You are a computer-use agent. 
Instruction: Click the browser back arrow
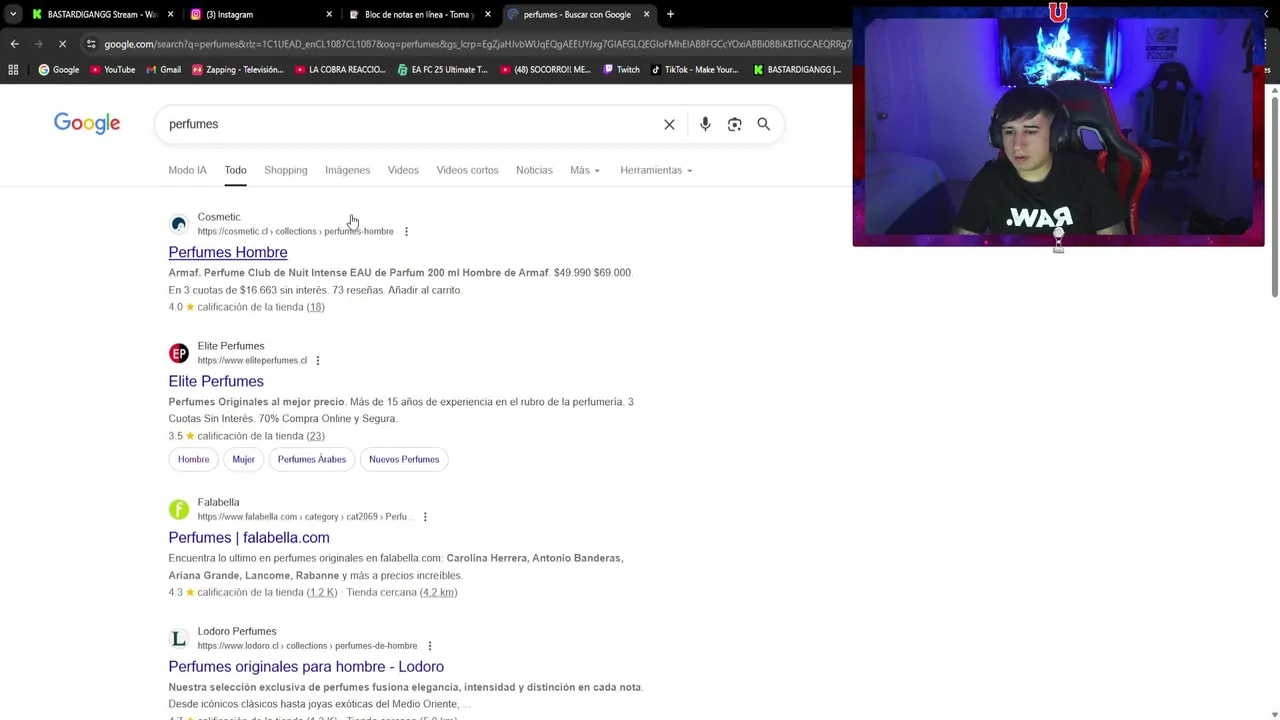[14, 44]
